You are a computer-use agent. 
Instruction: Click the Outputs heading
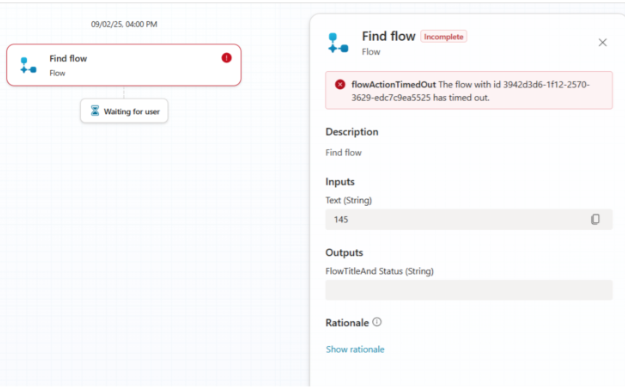(344, 253)
